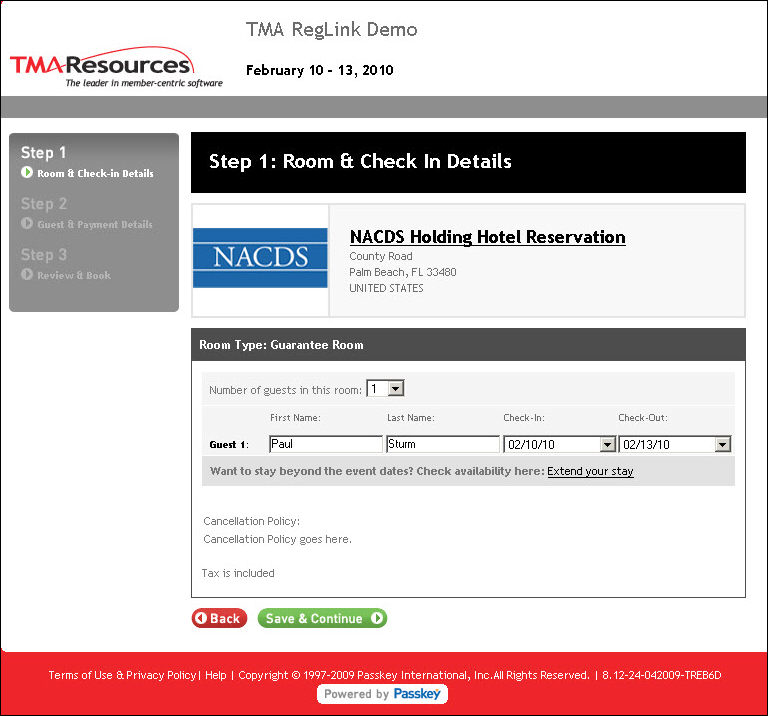Open the Help link in footer
Image resolution: width=768 pixels, height=716 pixels.
216,675
